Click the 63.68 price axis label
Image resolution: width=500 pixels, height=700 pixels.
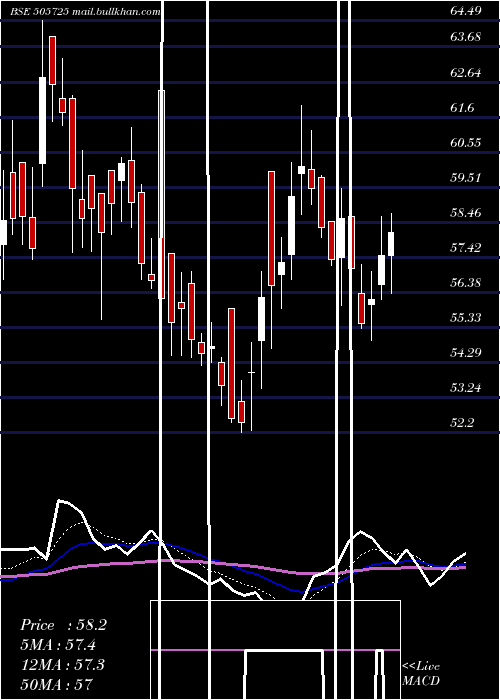(x=465, y=37)
